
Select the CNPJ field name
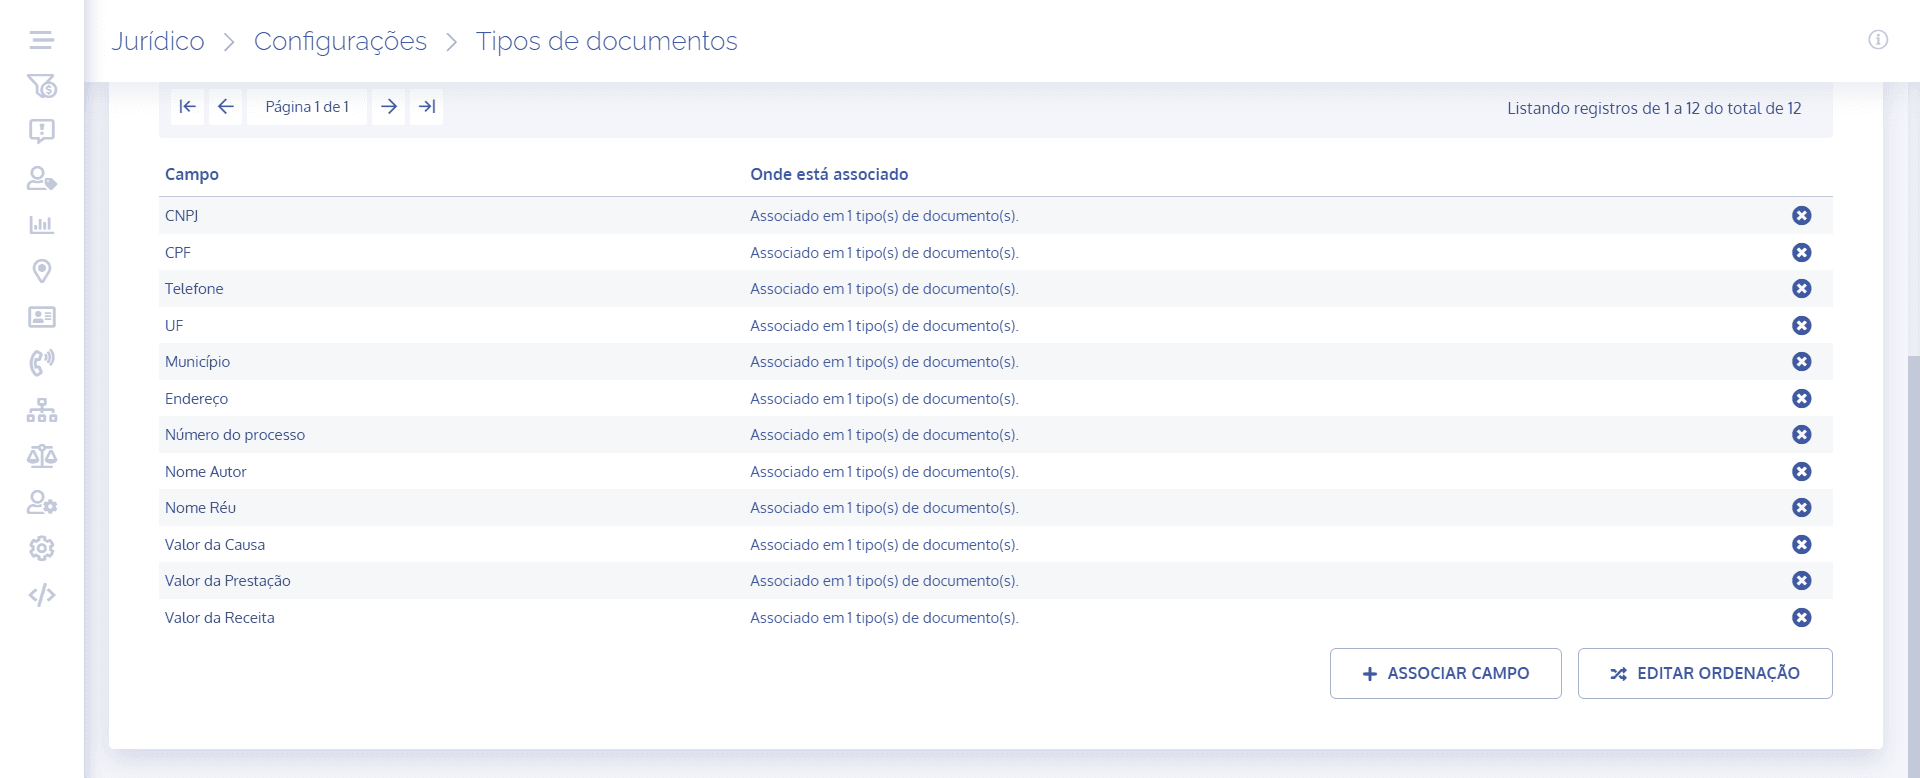click(x=181, y=215)
